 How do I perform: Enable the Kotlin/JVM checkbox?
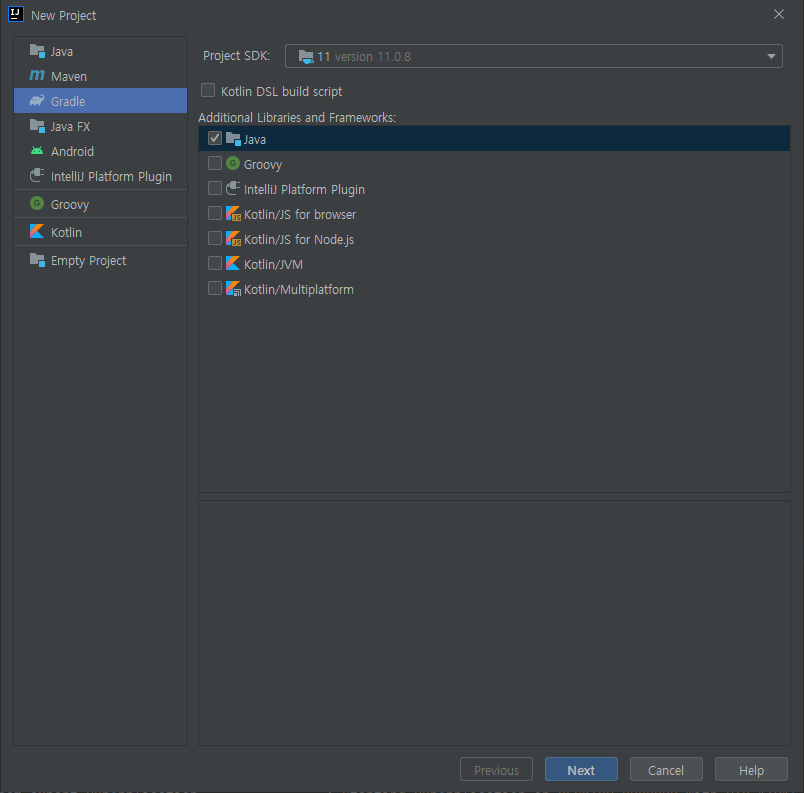pyautogui.click(x=215, y=263)
